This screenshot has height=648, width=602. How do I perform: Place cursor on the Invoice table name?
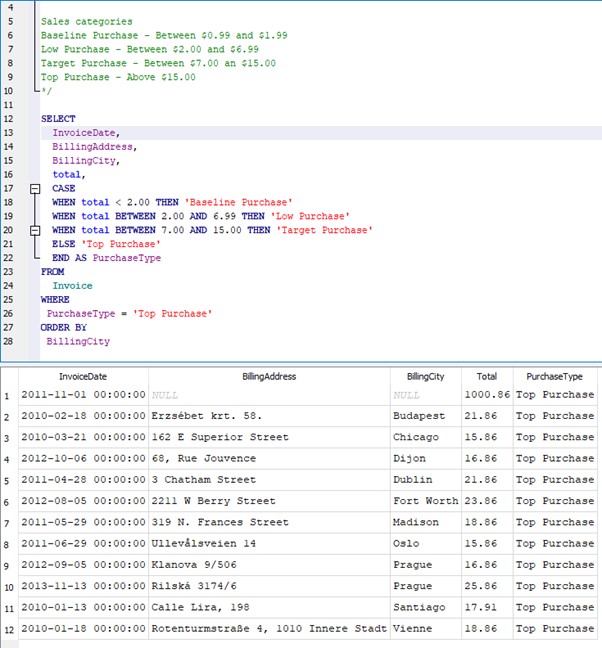(x=72, y=286)
